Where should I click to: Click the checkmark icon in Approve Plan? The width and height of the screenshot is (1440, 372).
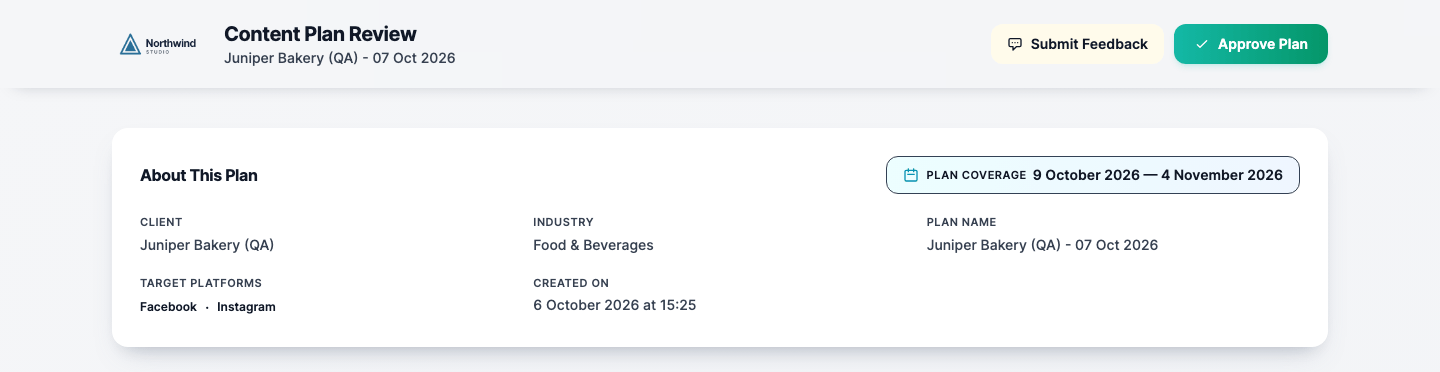(x=1202, y=44)
